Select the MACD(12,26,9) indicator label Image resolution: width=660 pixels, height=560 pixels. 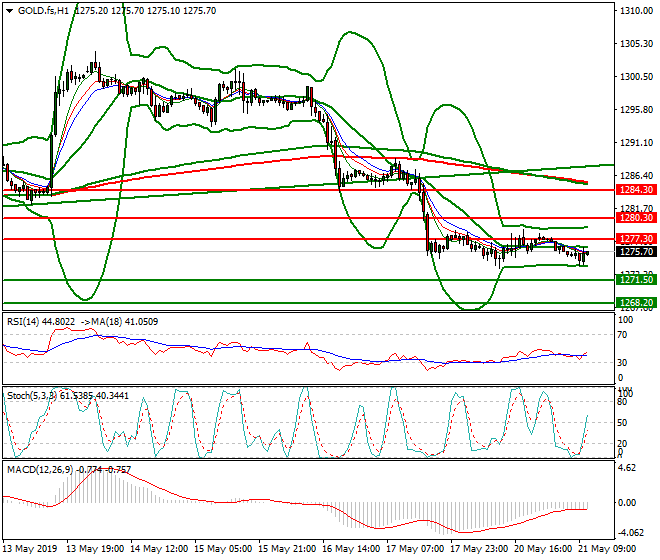point(69,469)
